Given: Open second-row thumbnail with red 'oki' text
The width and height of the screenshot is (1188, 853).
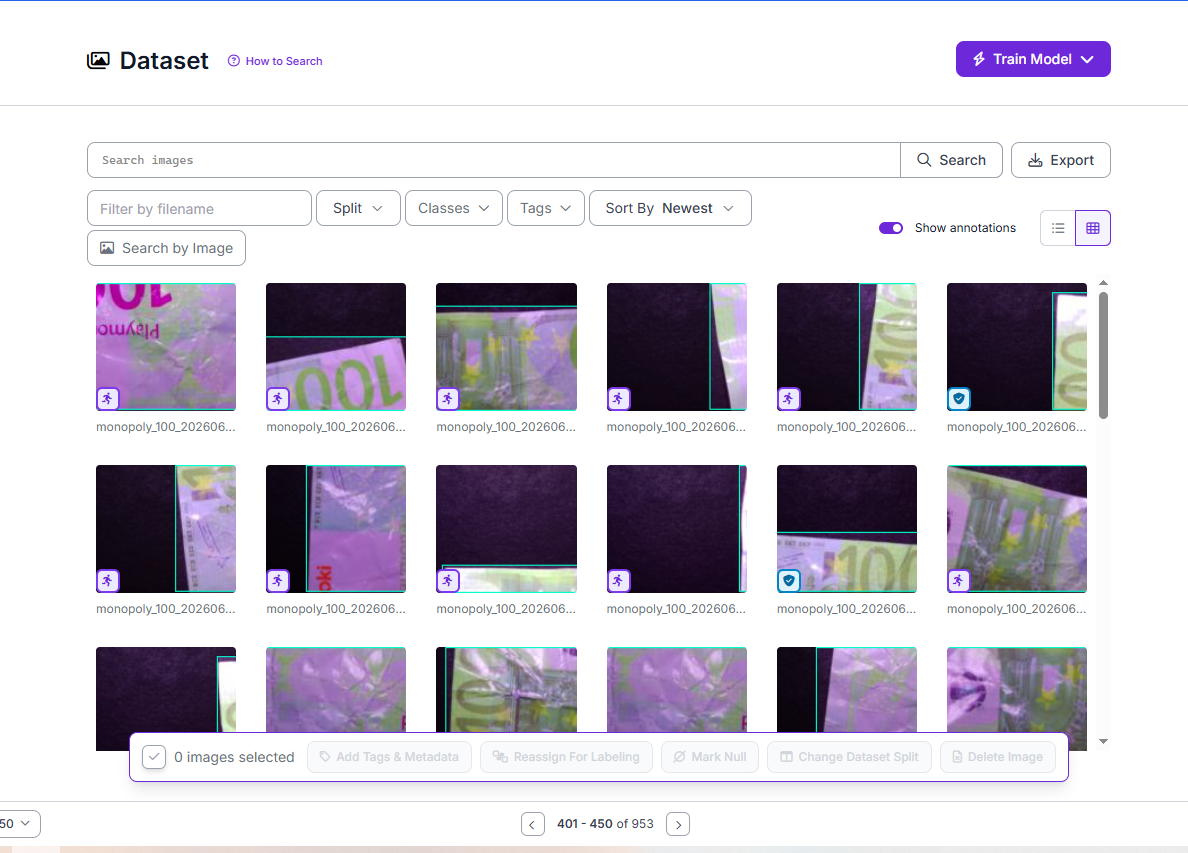Looking at the screenshot, I should (x=336, y=529).
